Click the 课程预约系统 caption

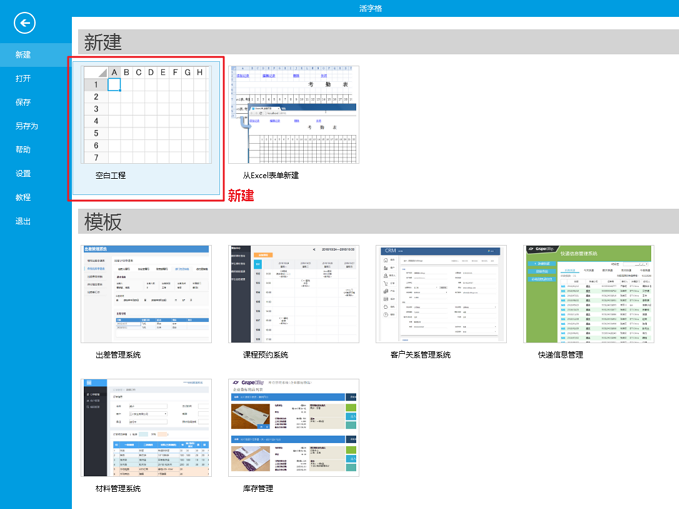tap(265, 355)
